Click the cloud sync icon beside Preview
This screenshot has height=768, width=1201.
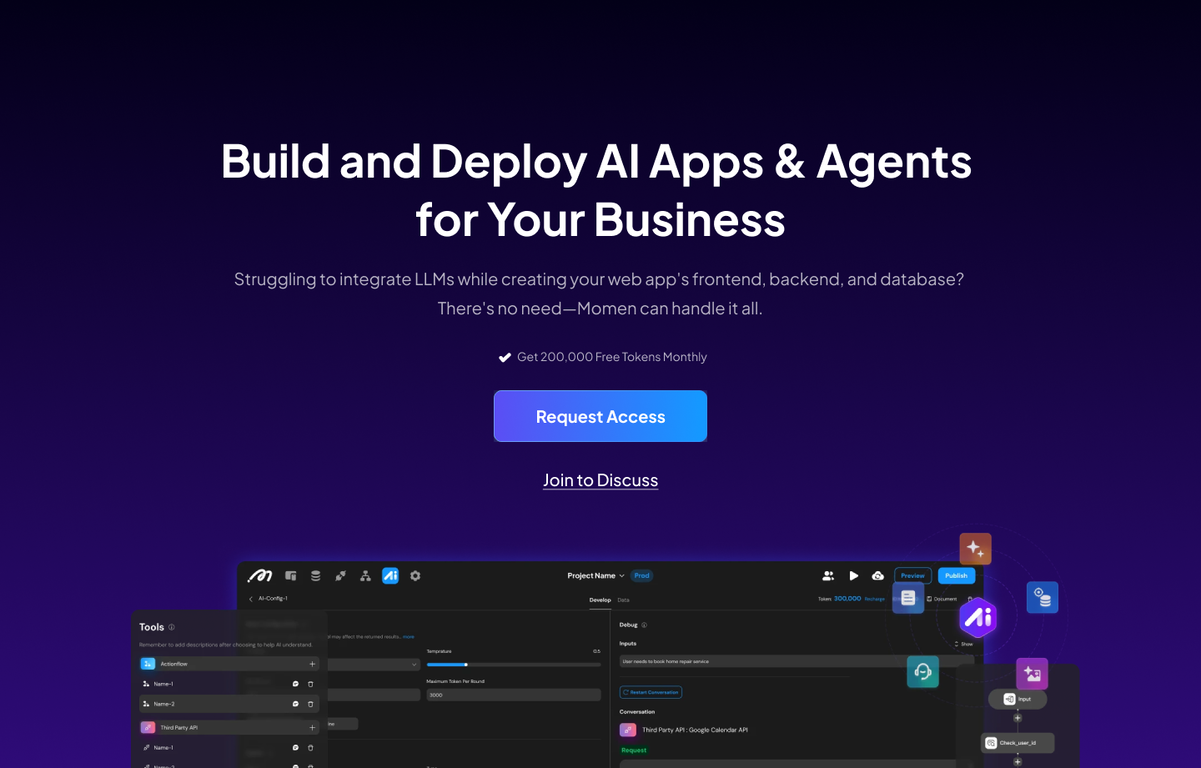[x=878, y=576]
